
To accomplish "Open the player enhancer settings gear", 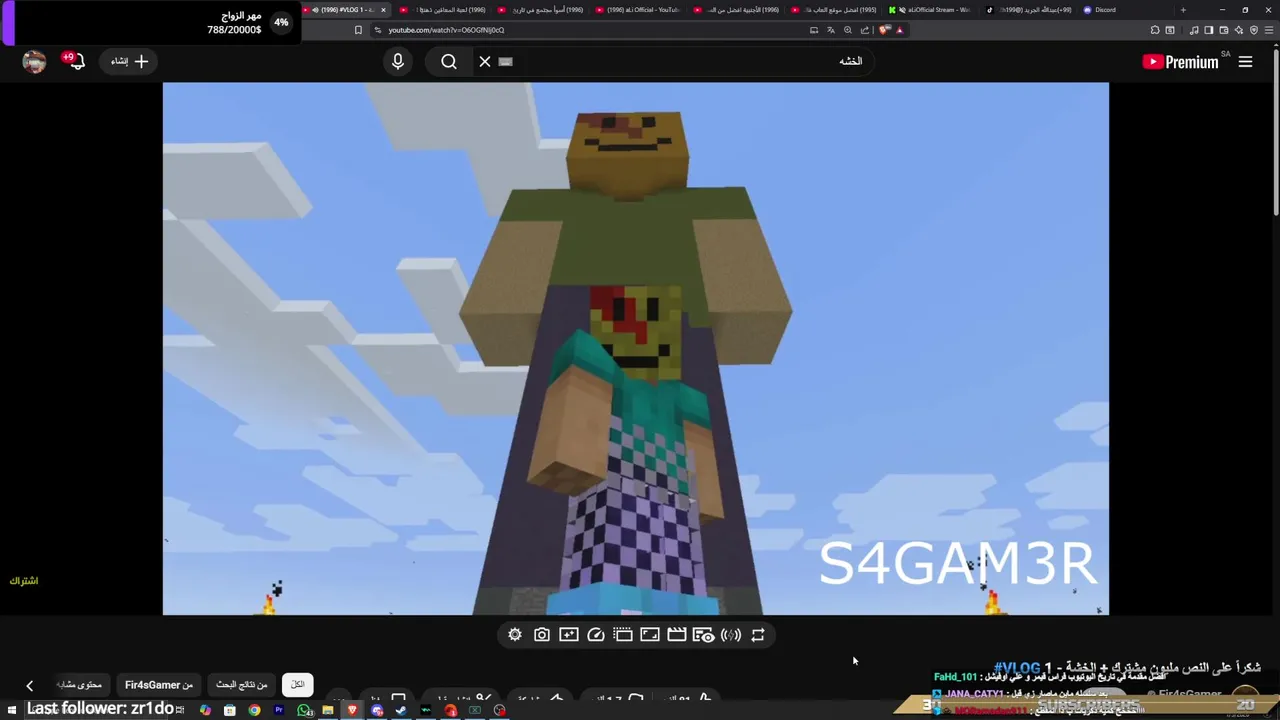I will point(515,635).
